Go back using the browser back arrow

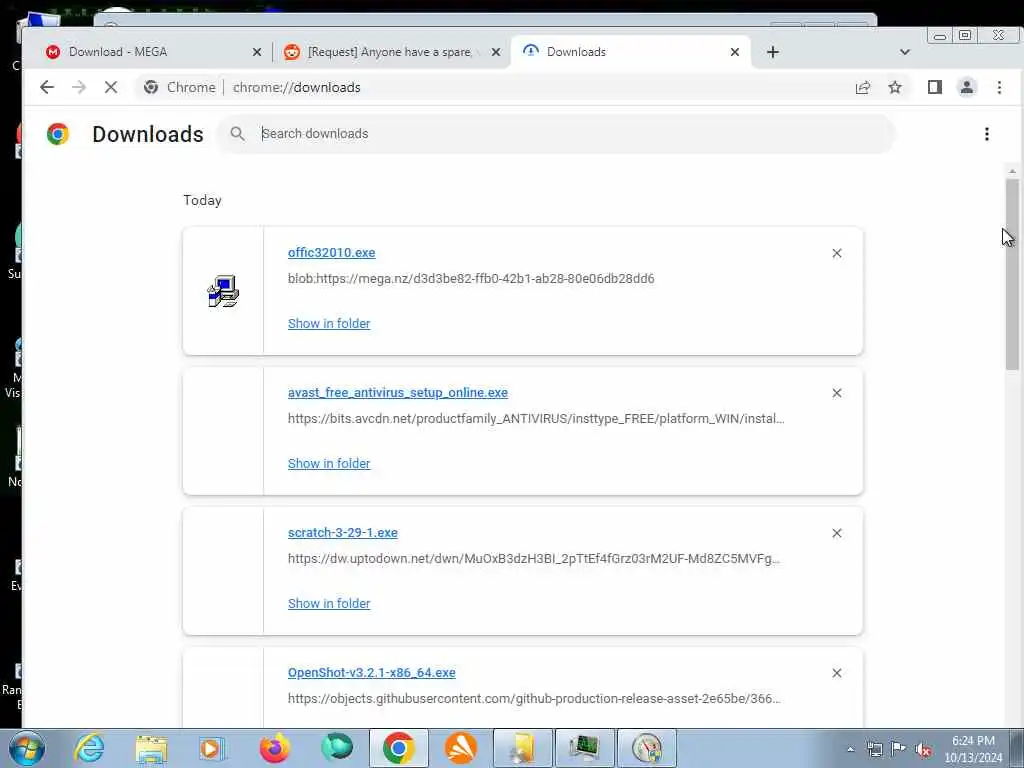(x=46, y=87)
